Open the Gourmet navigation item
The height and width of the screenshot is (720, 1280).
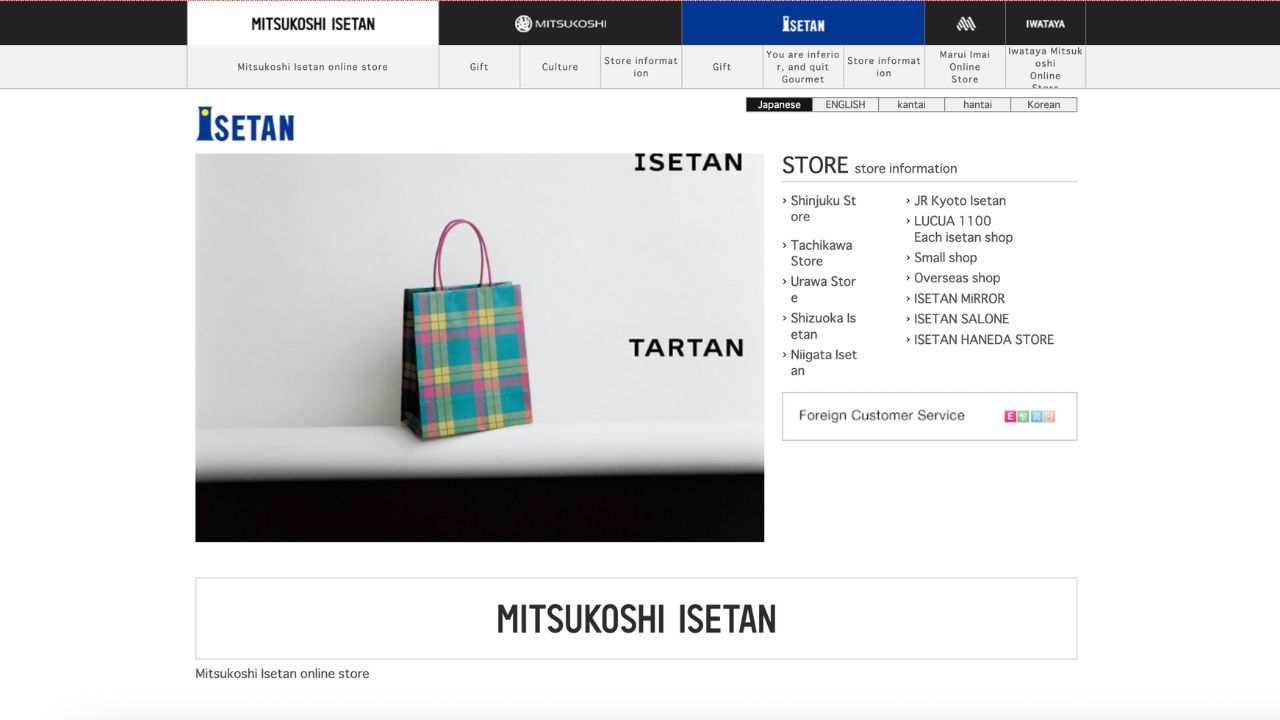[x=803, y=67]
